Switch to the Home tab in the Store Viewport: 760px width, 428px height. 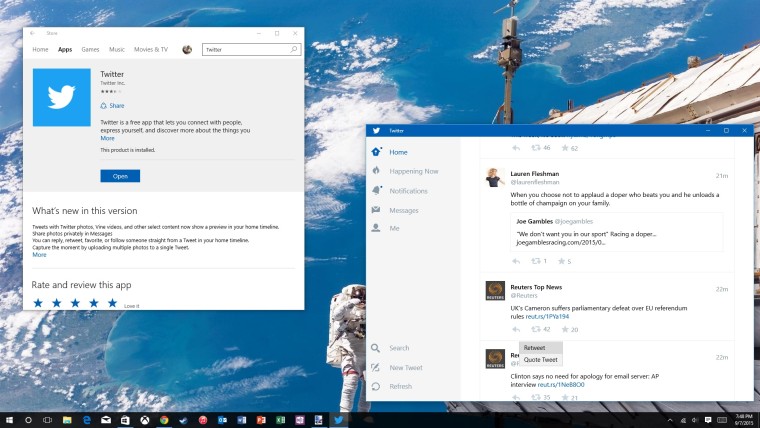[x=40, y=49]
